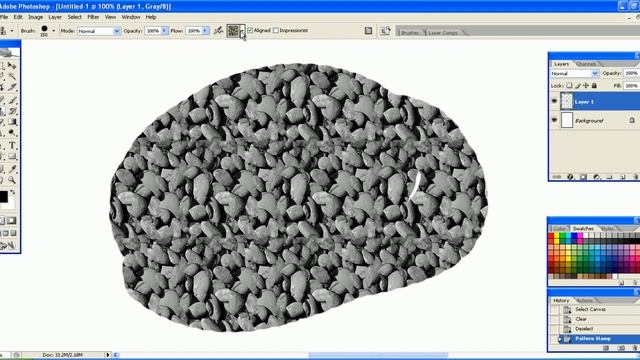This screenshot has width=640, height=360.
Task: Select the Rectangle shape tool
Action: coord(12,157)
